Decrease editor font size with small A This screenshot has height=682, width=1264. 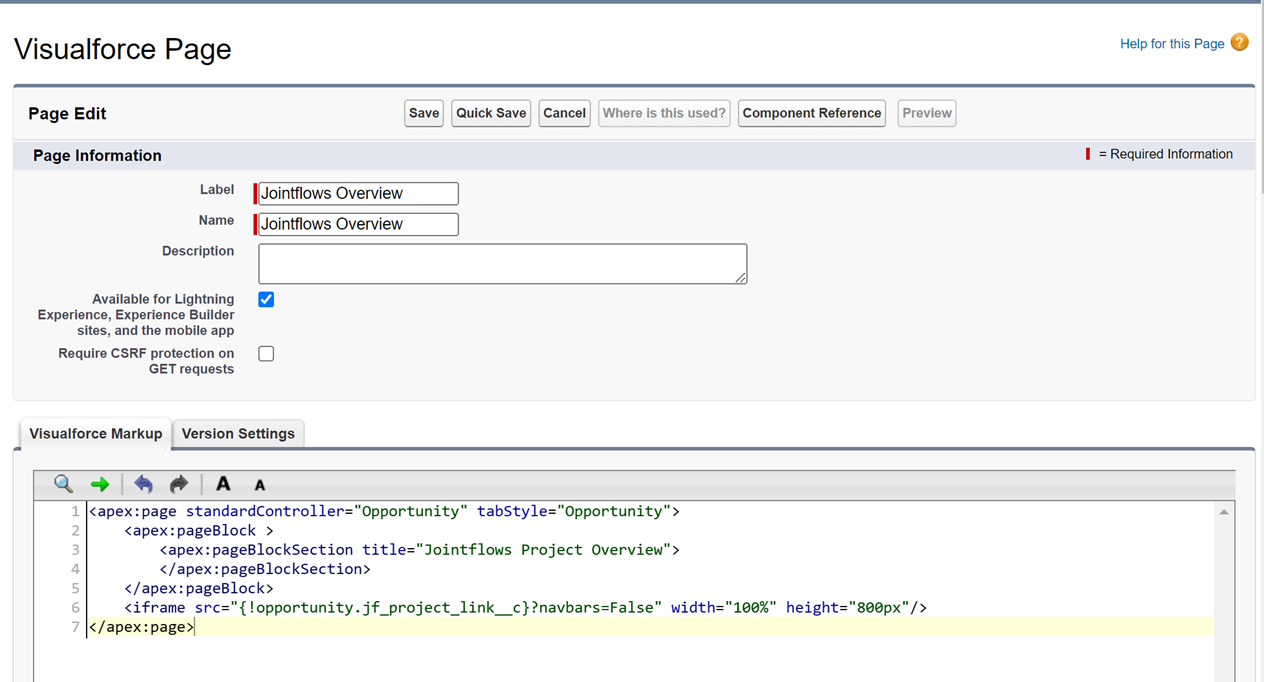tap(260, 485)
